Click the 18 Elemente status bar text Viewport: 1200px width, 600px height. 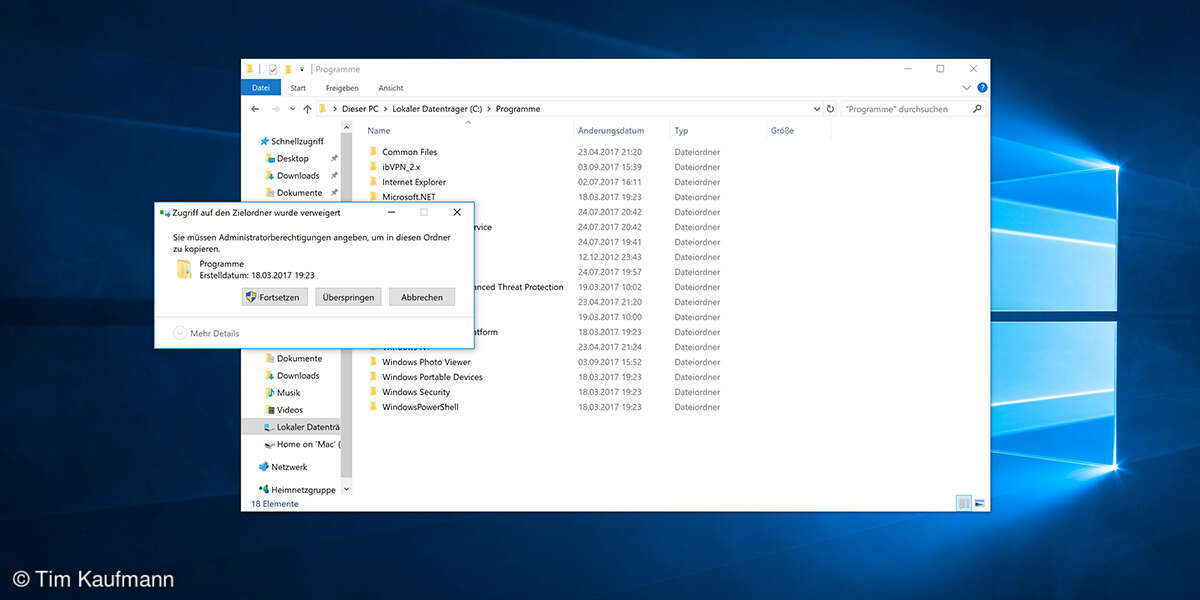point(275,504)
